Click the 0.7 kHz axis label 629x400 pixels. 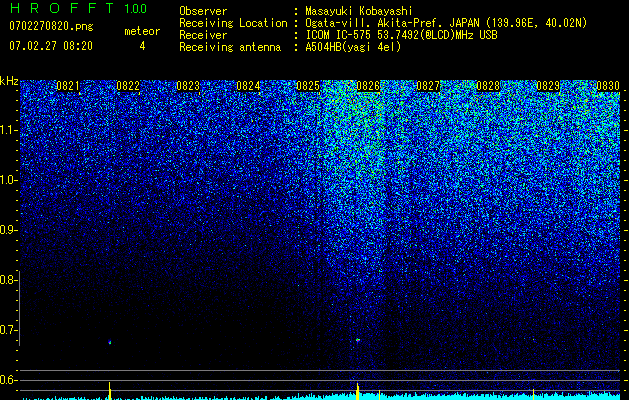coord(7,330)
